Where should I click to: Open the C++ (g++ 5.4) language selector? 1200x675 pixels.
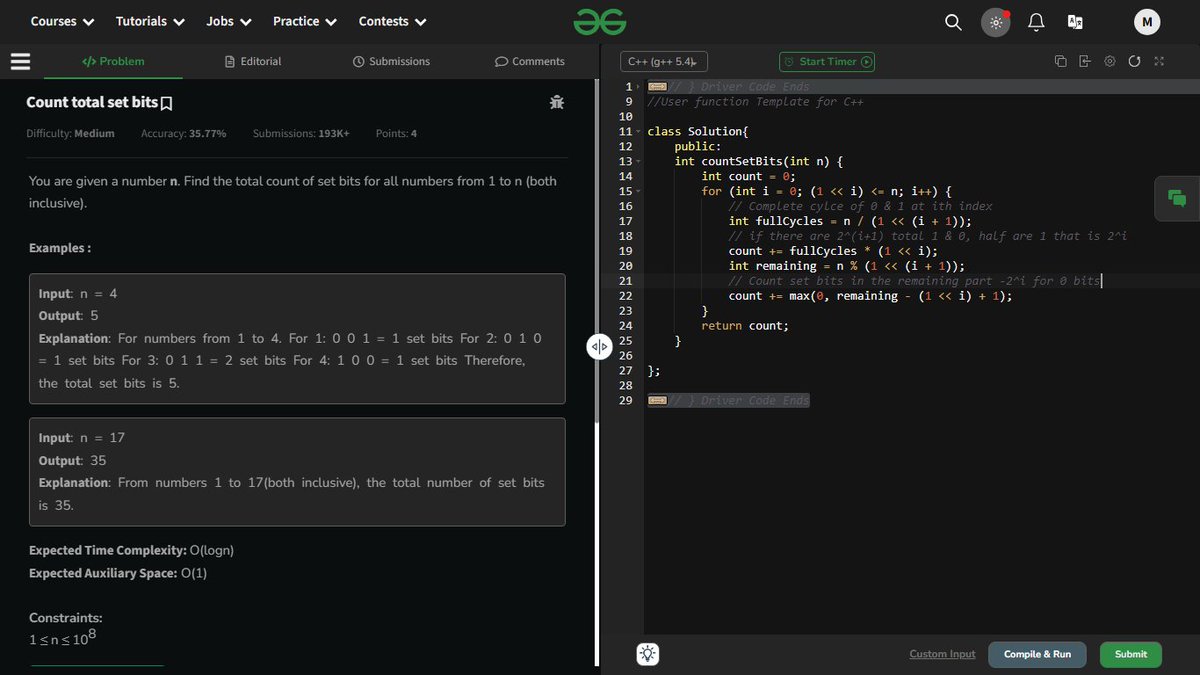point(664,61)
